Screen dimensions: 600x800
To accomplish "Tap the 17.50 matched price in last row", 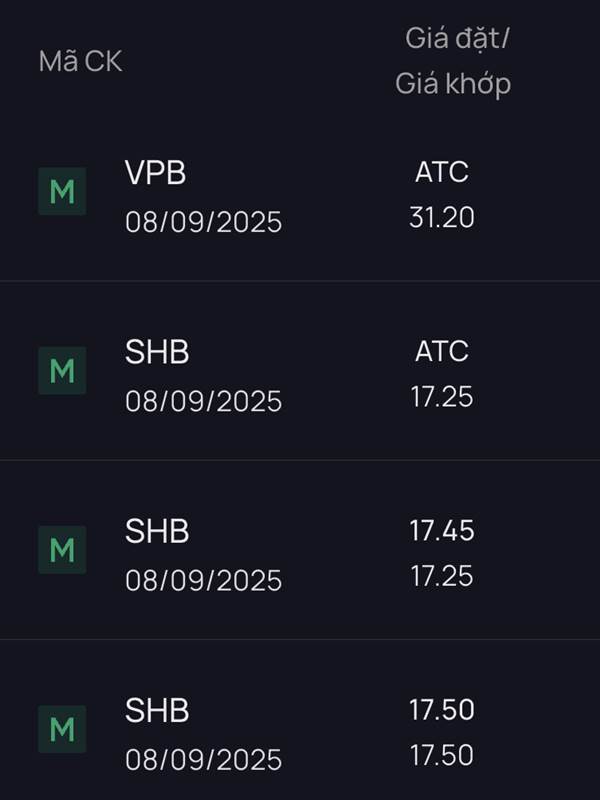I will tap(442, 755).
